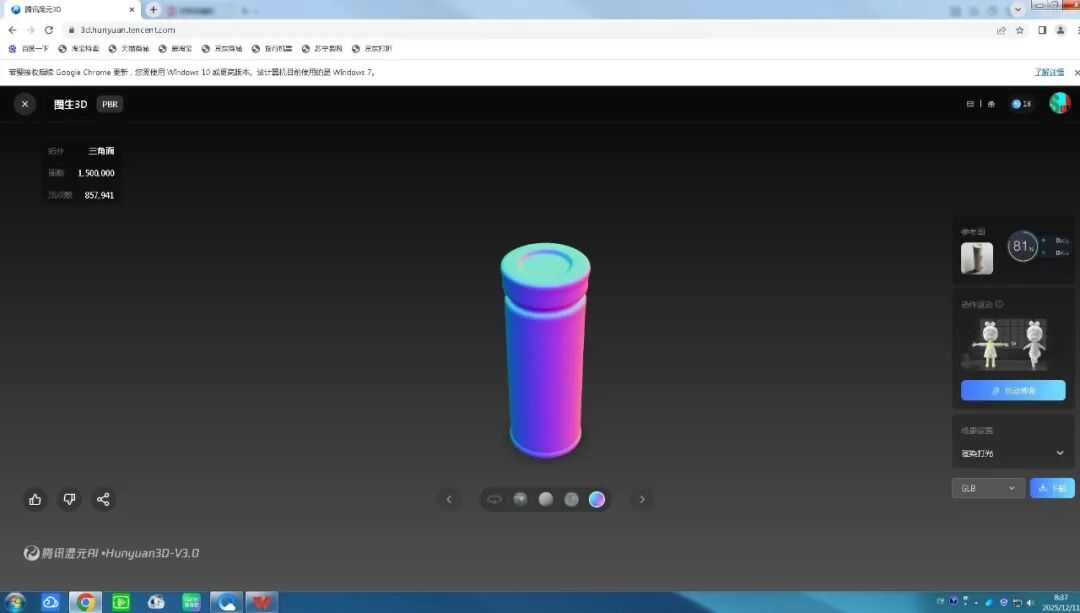
Task: Select the plain white model render sphere
Action: 545,499
